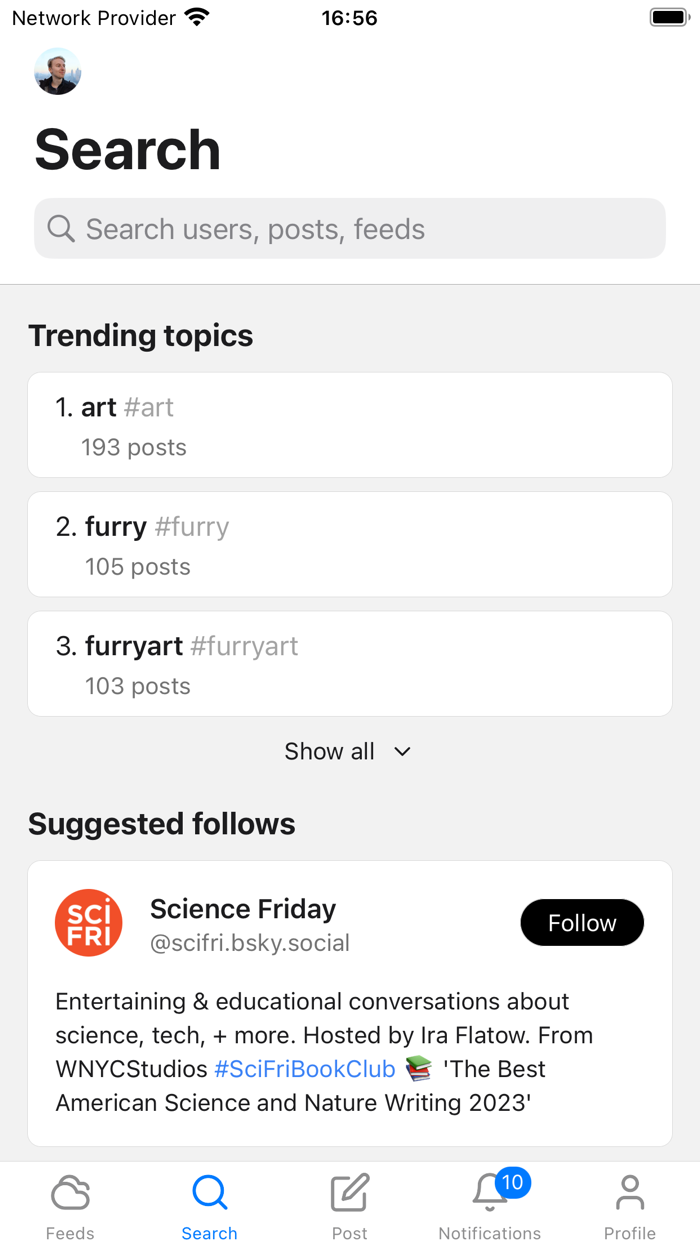Screen dimensions: 700x1244
Task: Follow Science Friday
Action: tap(582, 923)
